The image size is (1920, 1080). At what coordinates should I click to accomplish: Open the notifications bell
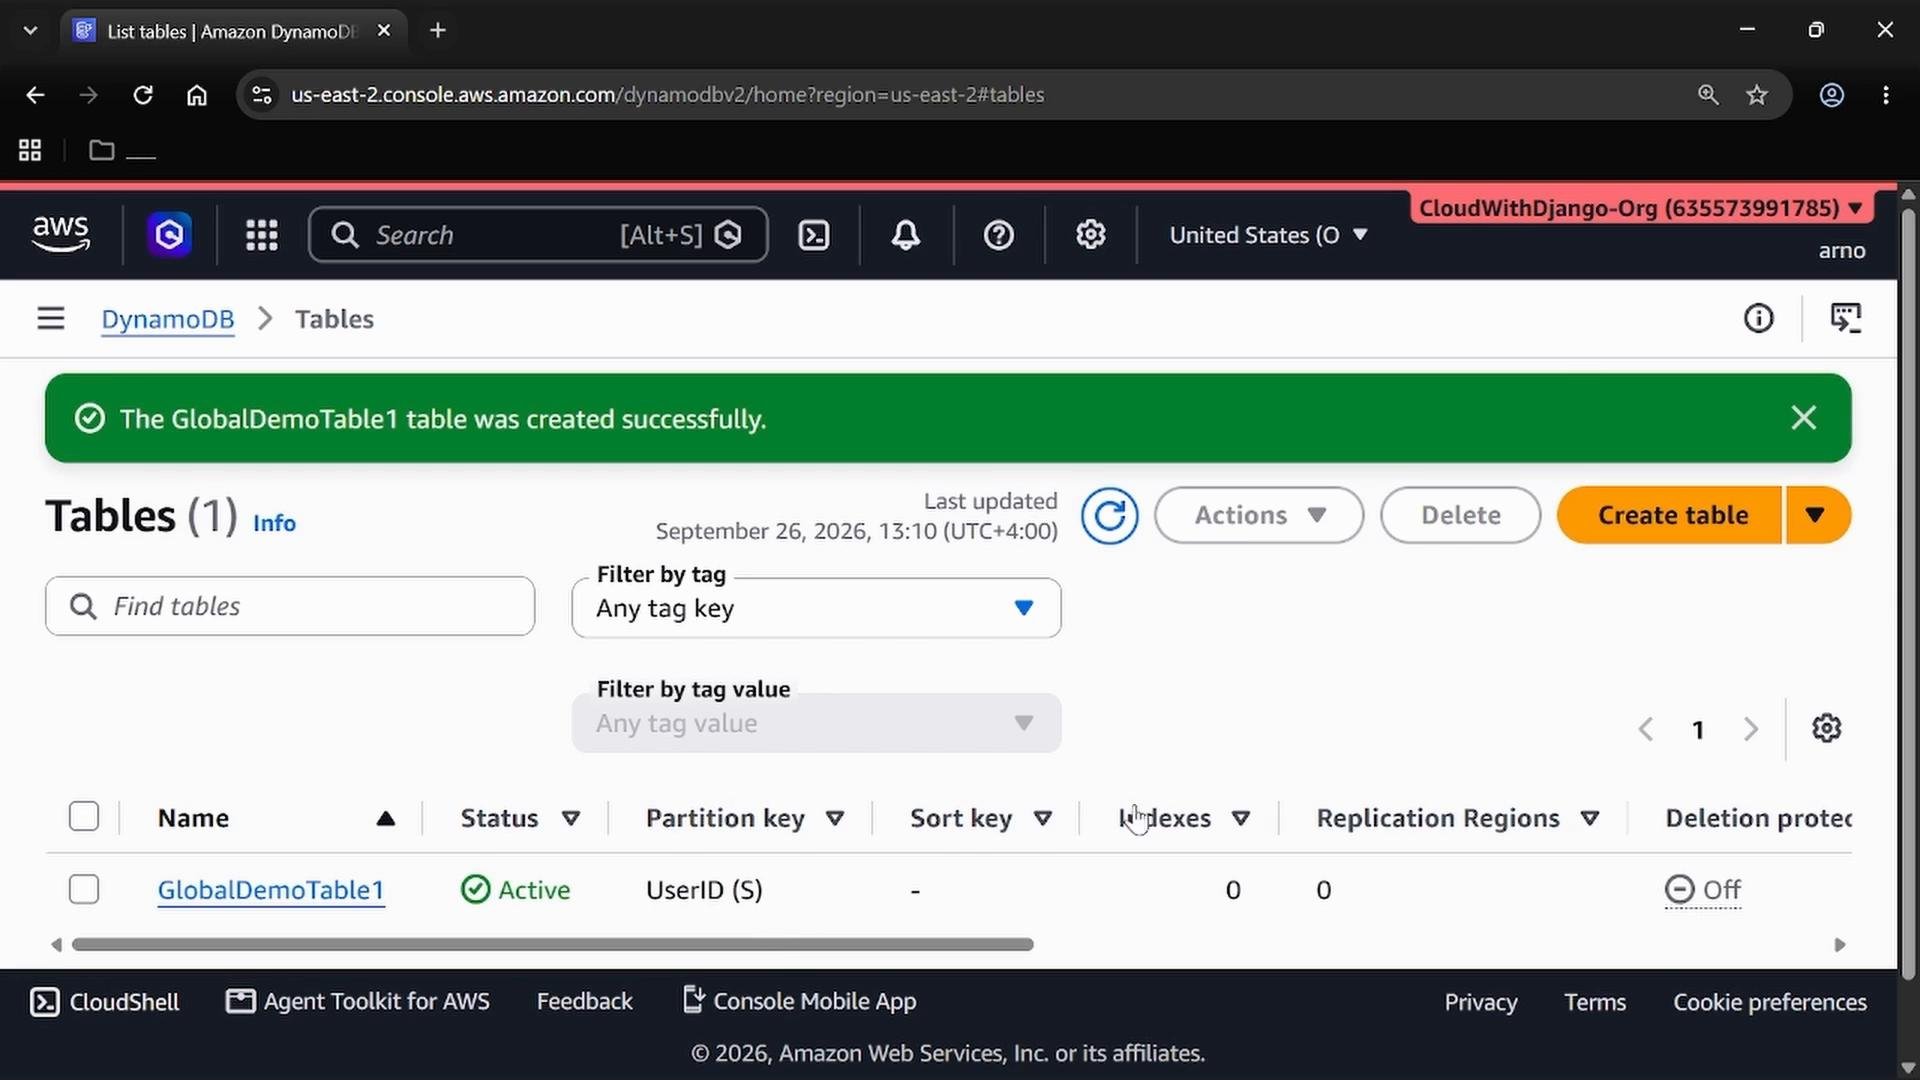[x=906, y=235]
